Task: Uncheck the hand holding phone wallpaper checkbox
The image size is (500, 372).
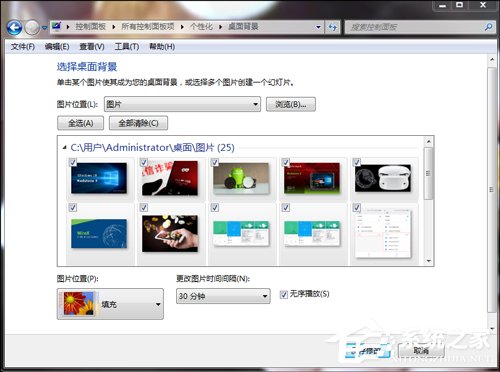Action: click(144, 208)
